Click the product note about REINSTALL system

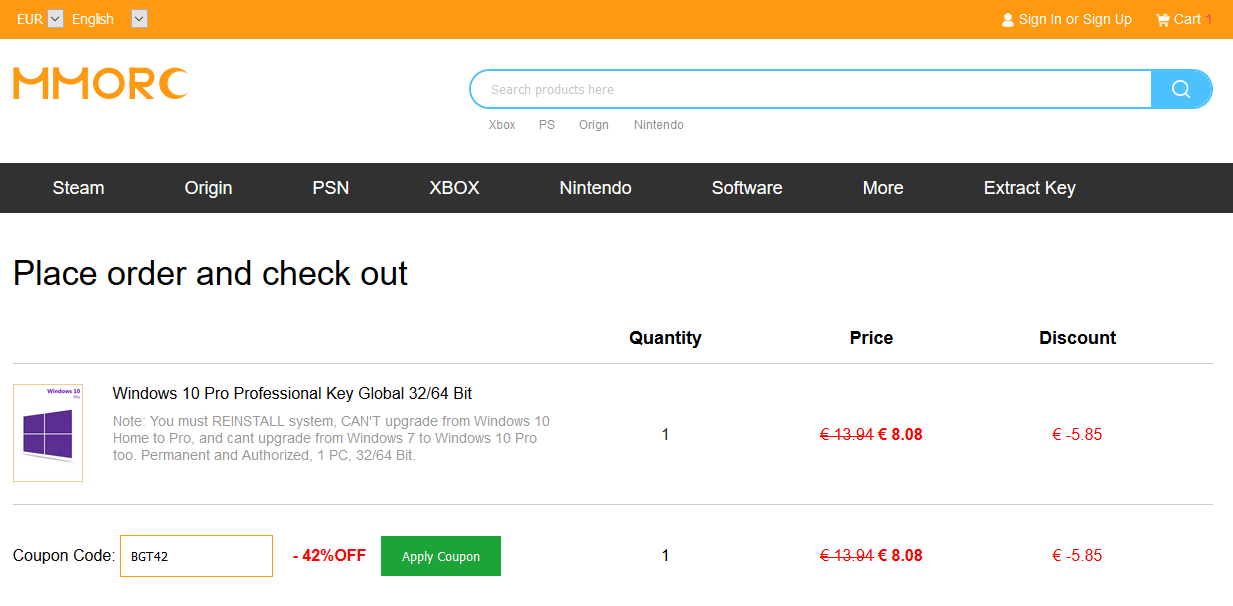tap(331, 438)
